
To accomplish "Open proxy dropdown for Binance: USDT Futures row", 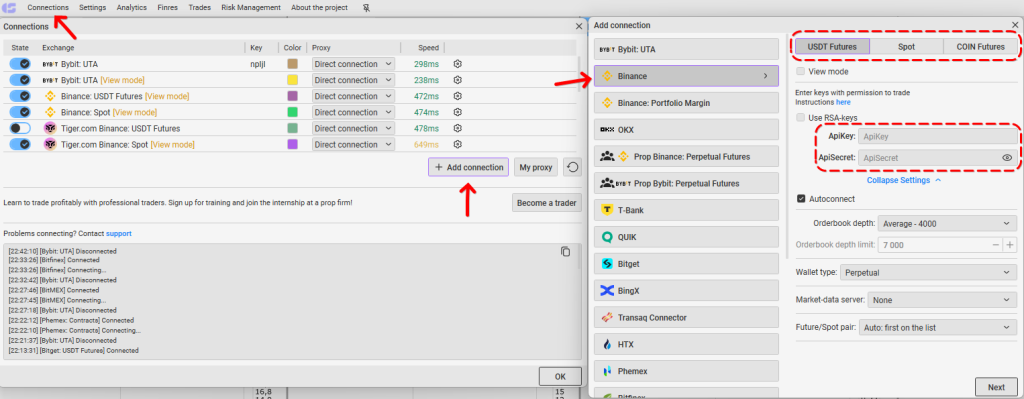I will pos(353,96).
